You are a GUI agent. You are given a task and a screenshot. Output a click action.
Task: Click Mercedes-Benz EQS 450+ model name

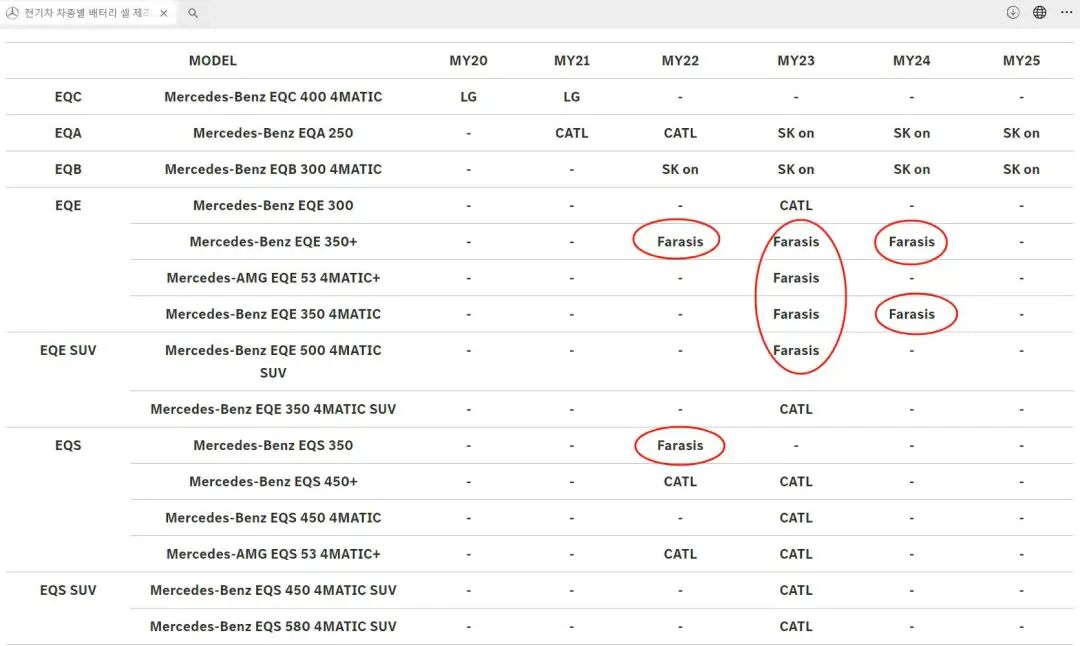pyautogui.click(x=273, y=481)
